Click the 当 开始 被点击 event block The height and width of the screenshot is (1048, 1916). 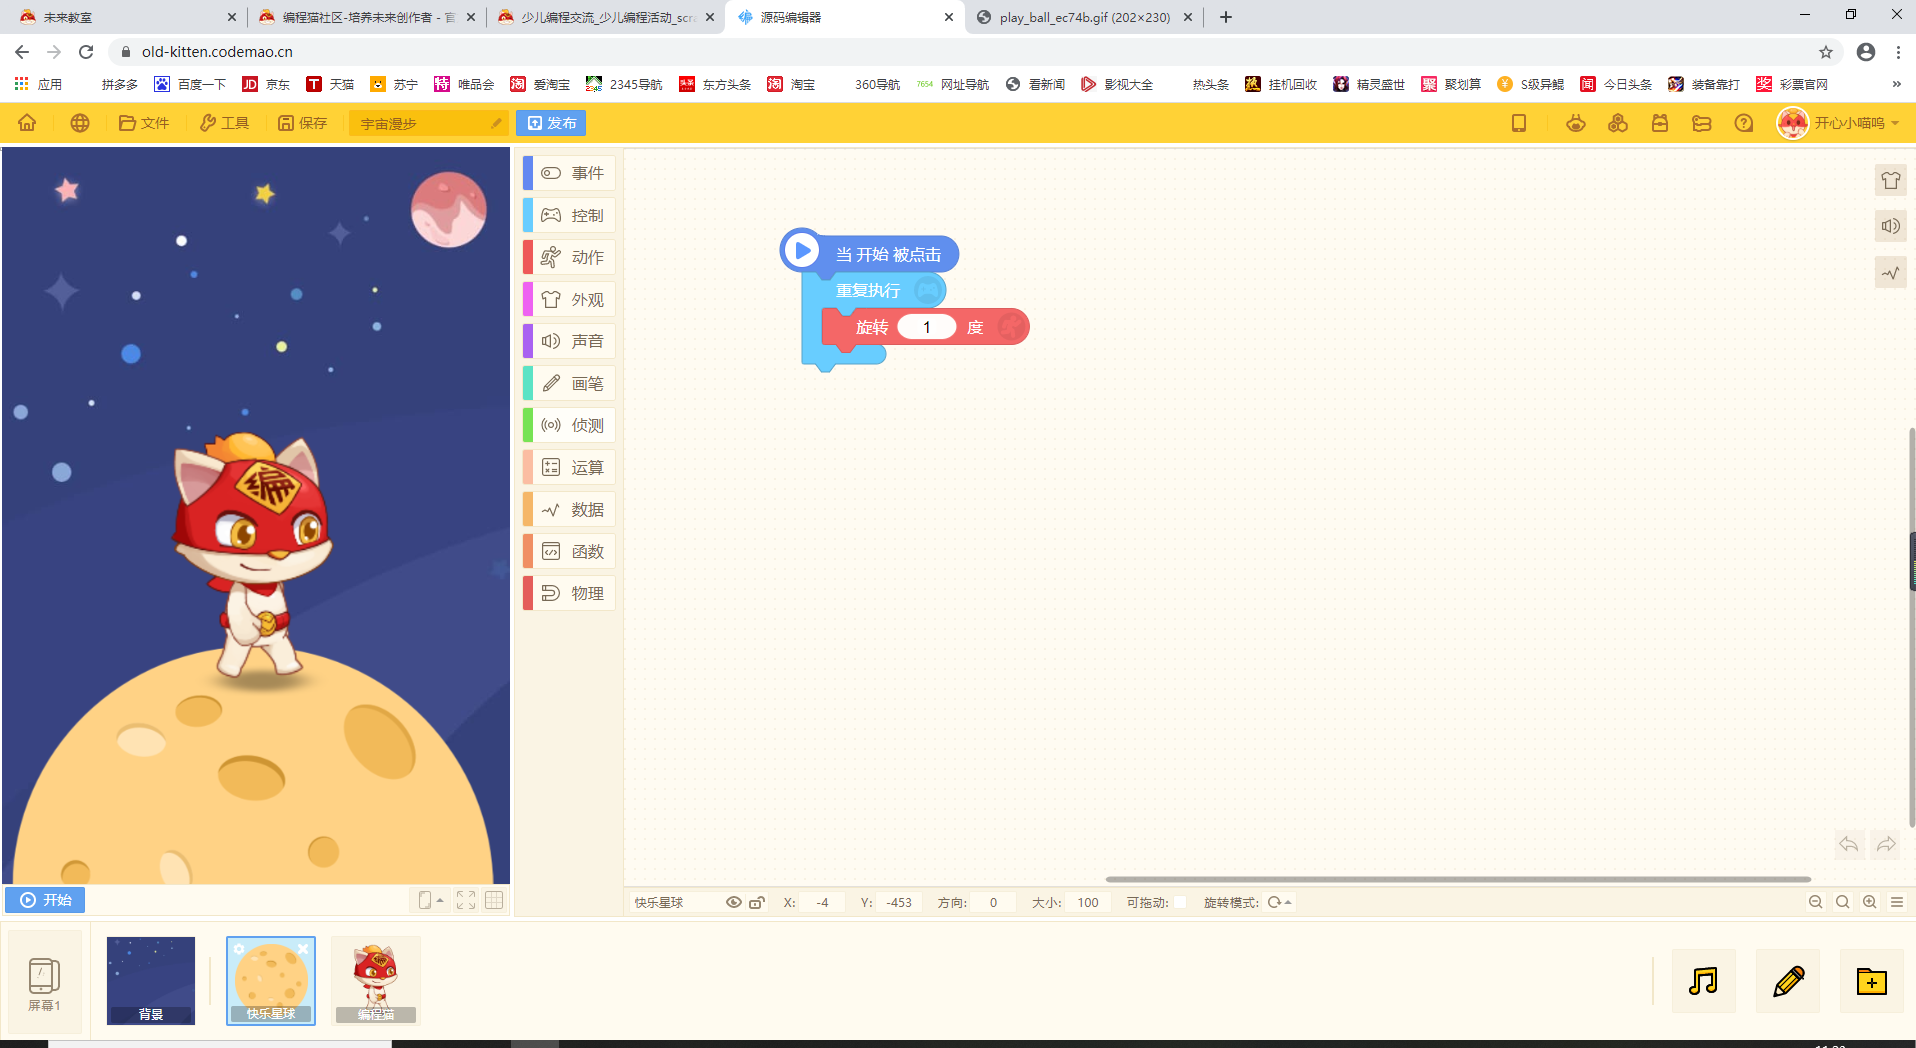click(888, 254)
